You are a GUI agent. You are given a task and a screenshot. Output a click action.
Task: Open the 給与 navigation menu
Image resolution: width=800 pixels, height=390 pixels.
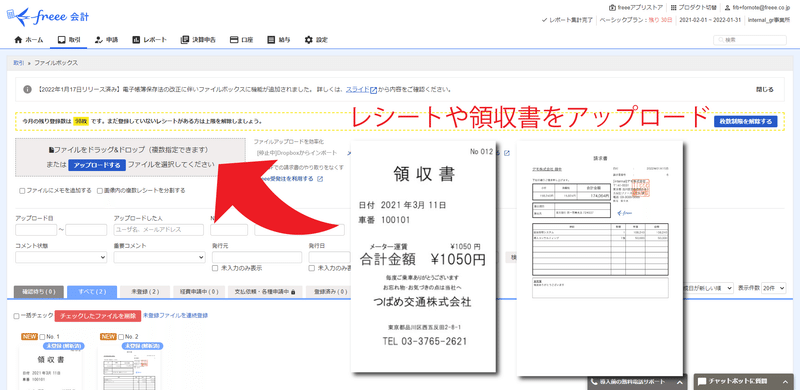coord(279,40)
